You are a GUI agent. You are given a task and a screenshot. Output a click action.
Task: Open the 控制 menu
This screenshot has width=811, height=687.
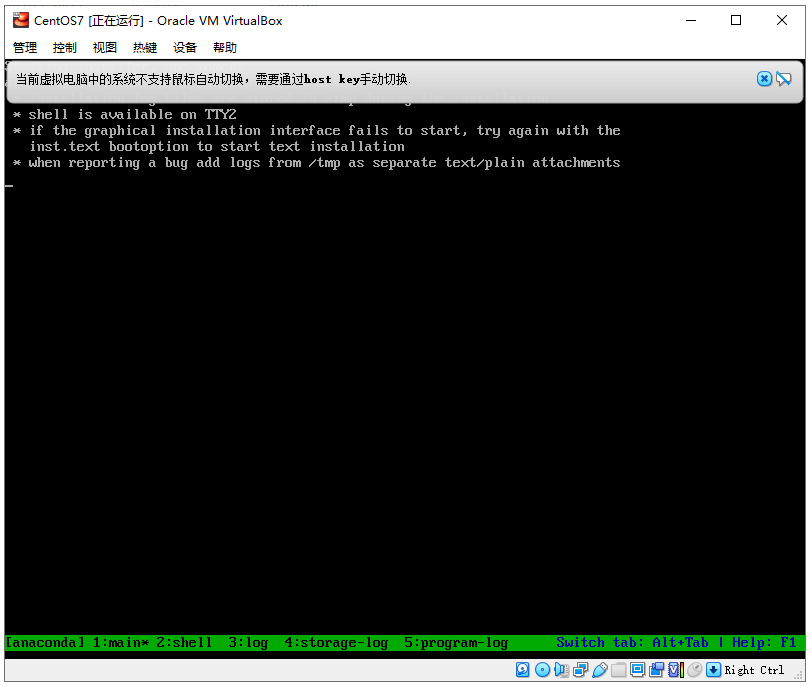click(x=65, y=47)
